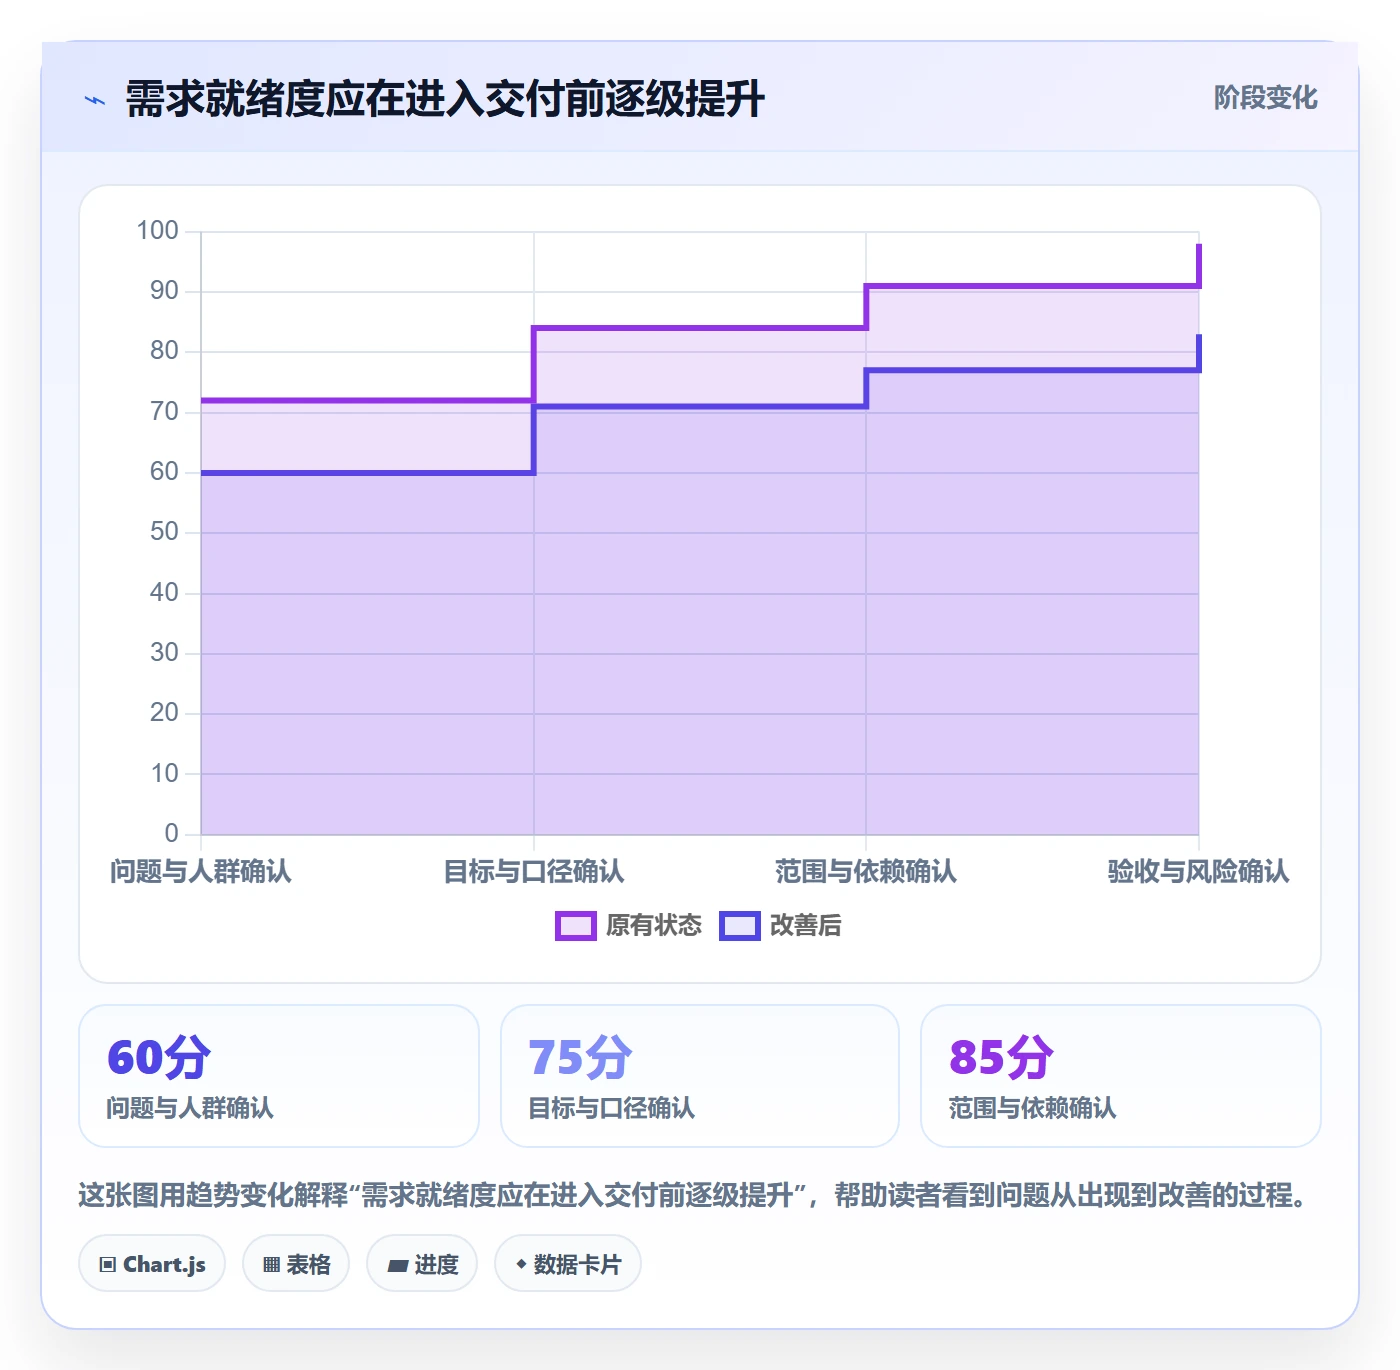Open the 60分 问题与人群确认 card
This screenshot has height=1370, width=1400.
[x=279, y=1076]
